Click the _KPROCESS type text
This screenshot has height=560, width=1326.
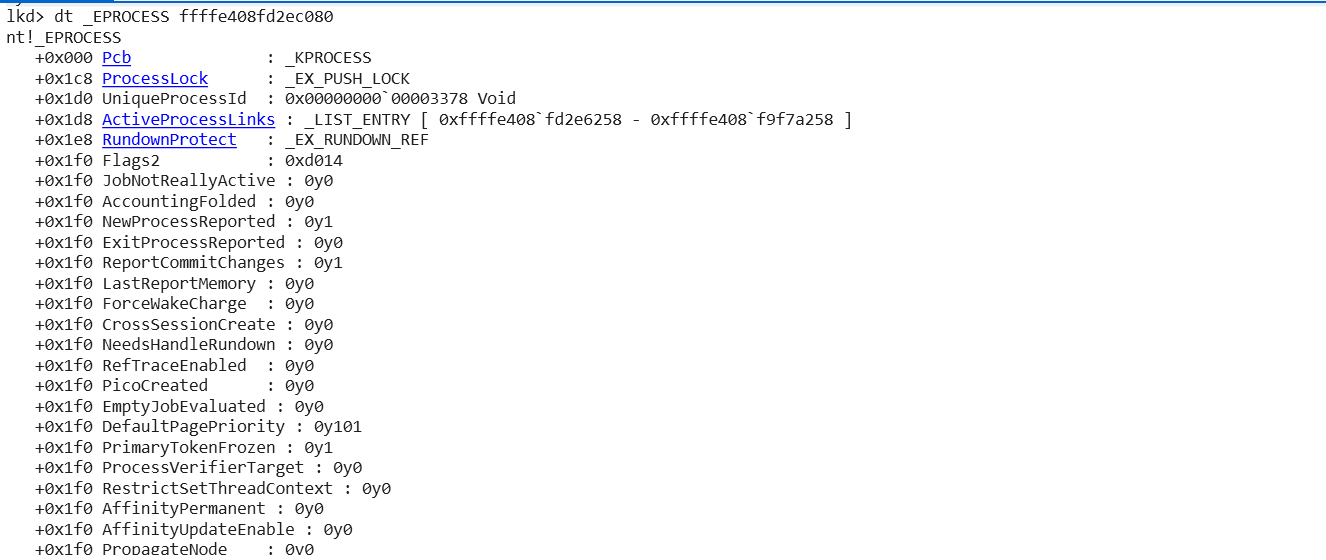(328, 58)
